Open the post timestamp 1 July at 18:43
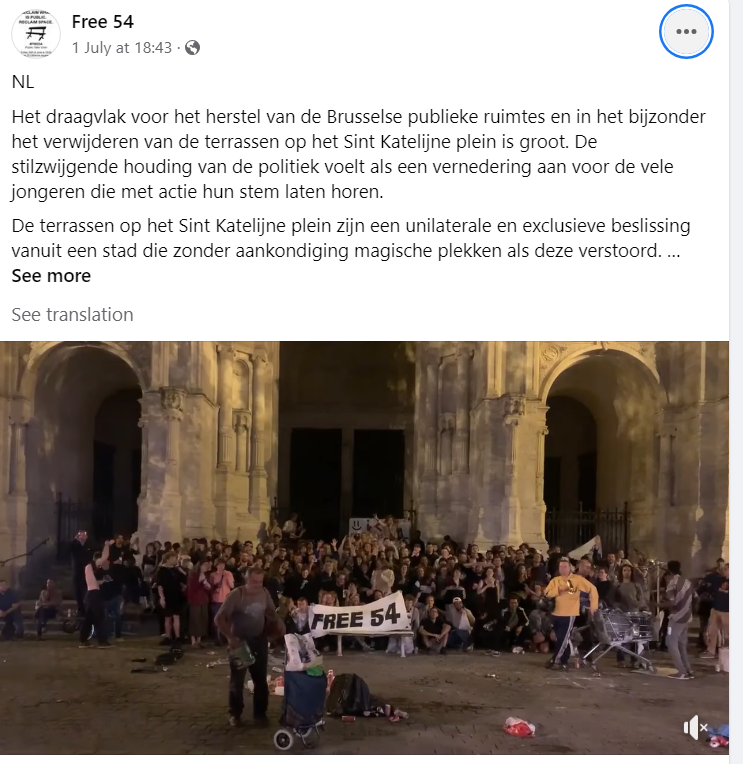743x764 pixels. coord(122,48)
